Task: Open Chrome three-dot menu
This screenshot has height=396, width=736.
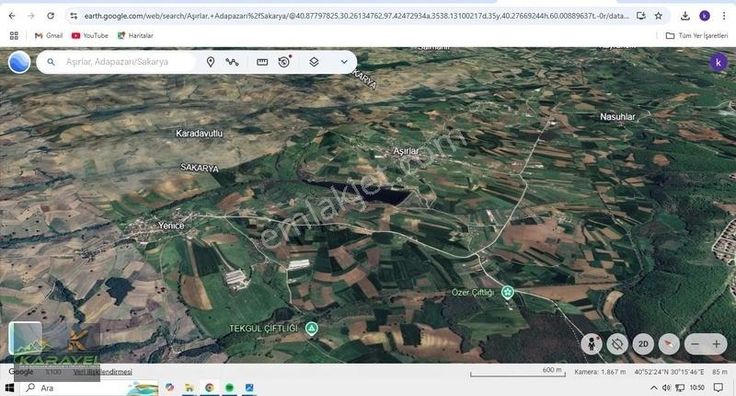Action: click(x=724, y=16)
